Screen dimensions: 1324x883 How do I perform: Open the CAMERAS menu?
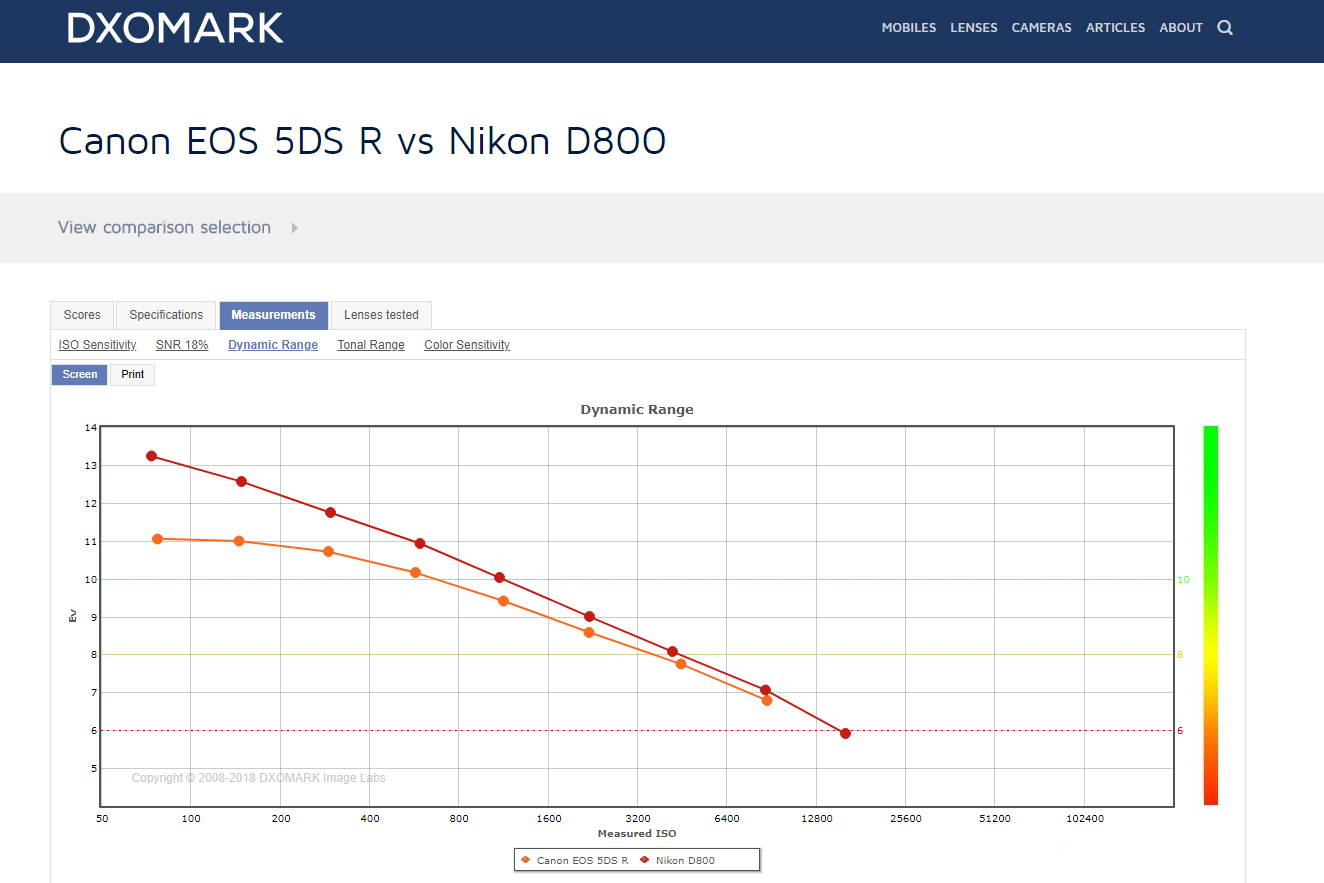1042,28
